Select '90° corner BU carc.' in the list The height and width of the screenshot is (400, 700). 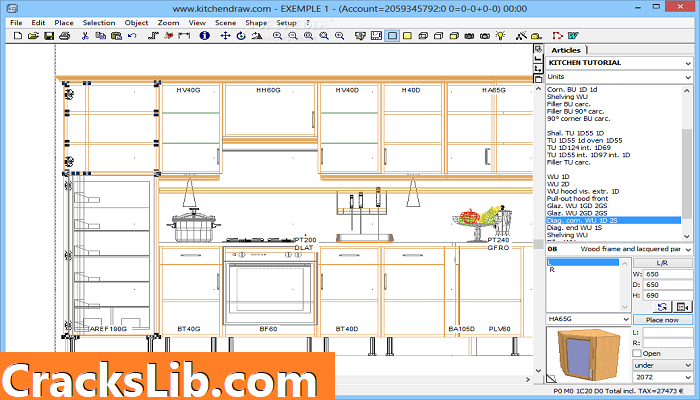pos(578,119)
